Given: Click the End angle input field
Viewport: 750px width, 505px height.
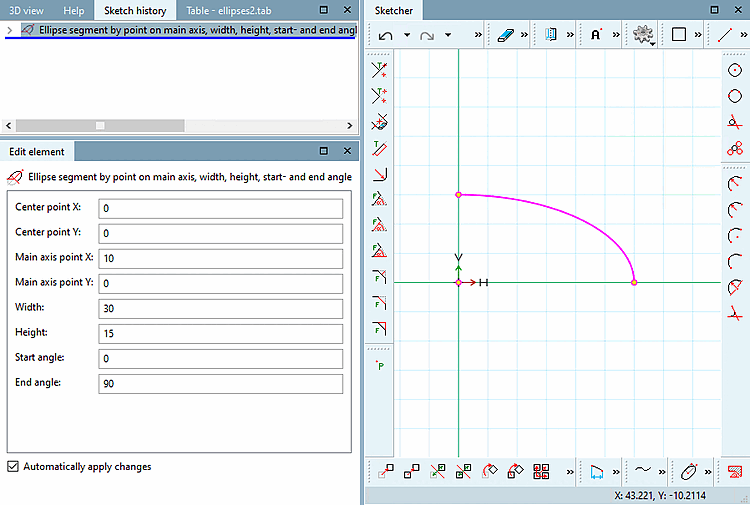Looking at the screenshot, I should [220, 383].
